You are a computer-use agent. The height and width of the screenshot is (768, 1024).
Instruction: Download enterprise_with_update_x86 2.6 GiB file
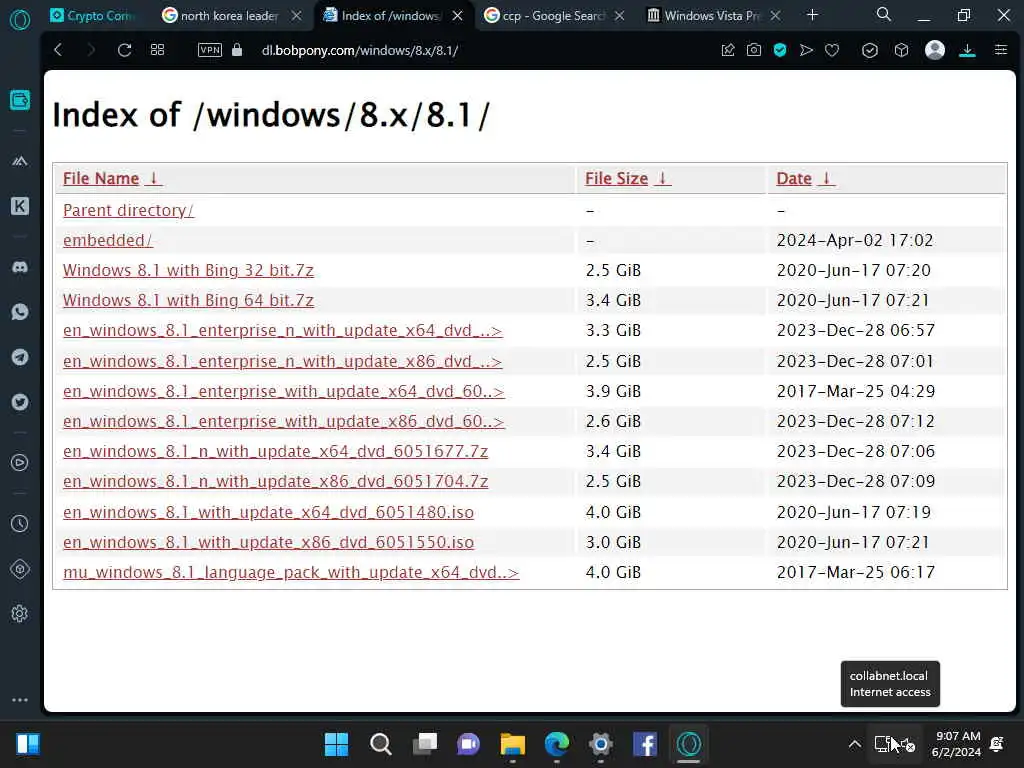(283, 421)
